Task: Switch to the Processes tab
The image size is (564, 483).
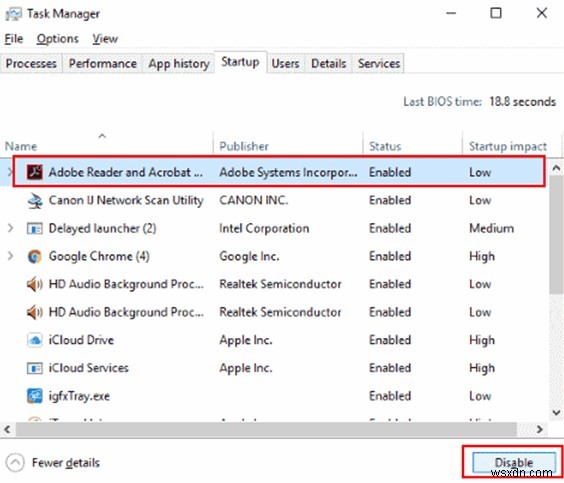Action: coord(31,64)
